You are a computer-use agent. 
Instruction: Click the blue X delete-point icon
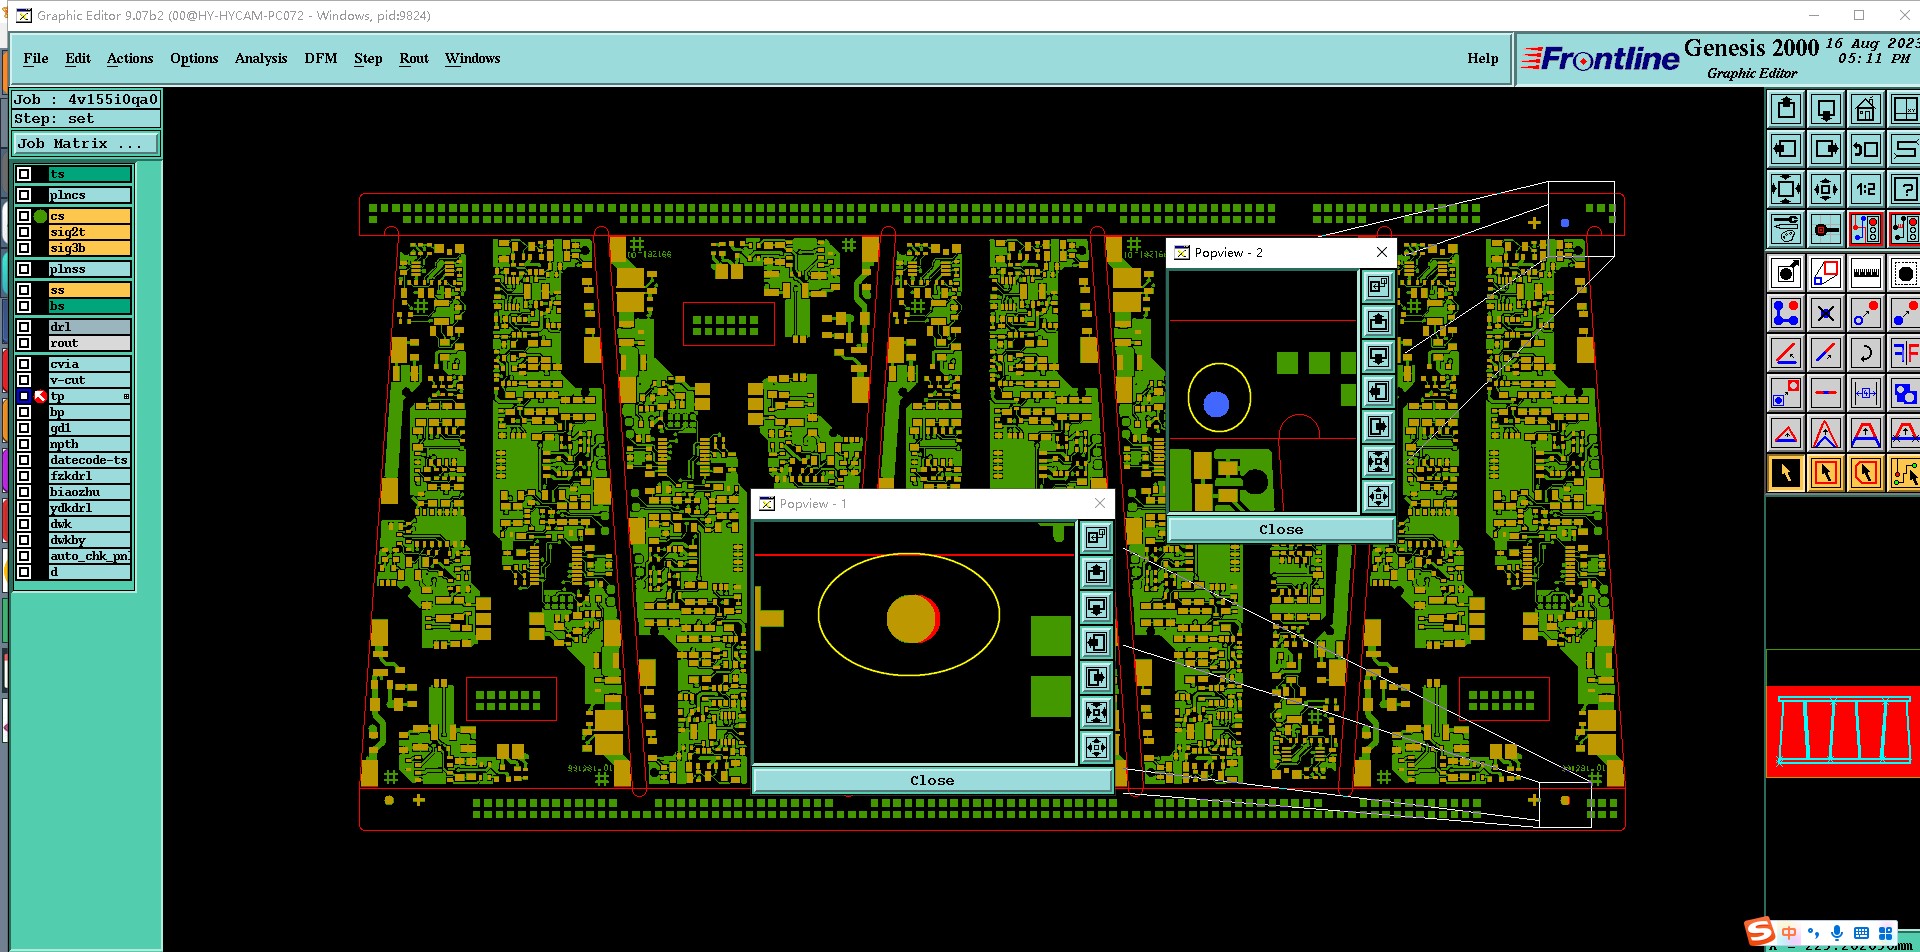1826,313
